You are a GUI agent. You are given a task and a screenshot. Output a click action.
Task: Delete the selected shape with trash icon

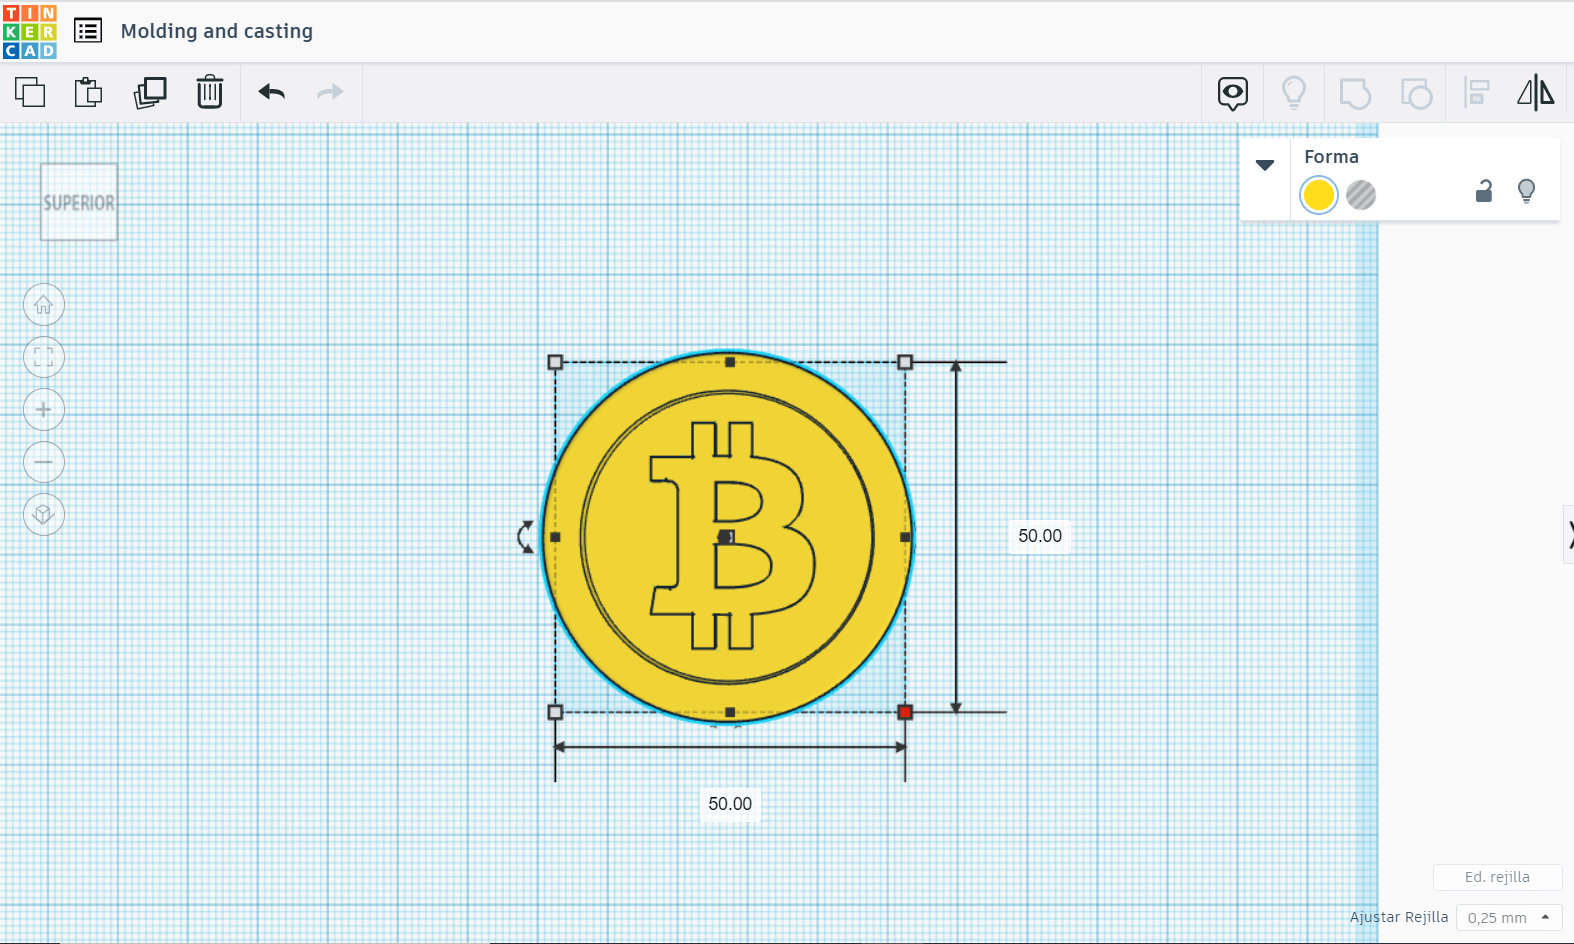click(x=210, y=92)
